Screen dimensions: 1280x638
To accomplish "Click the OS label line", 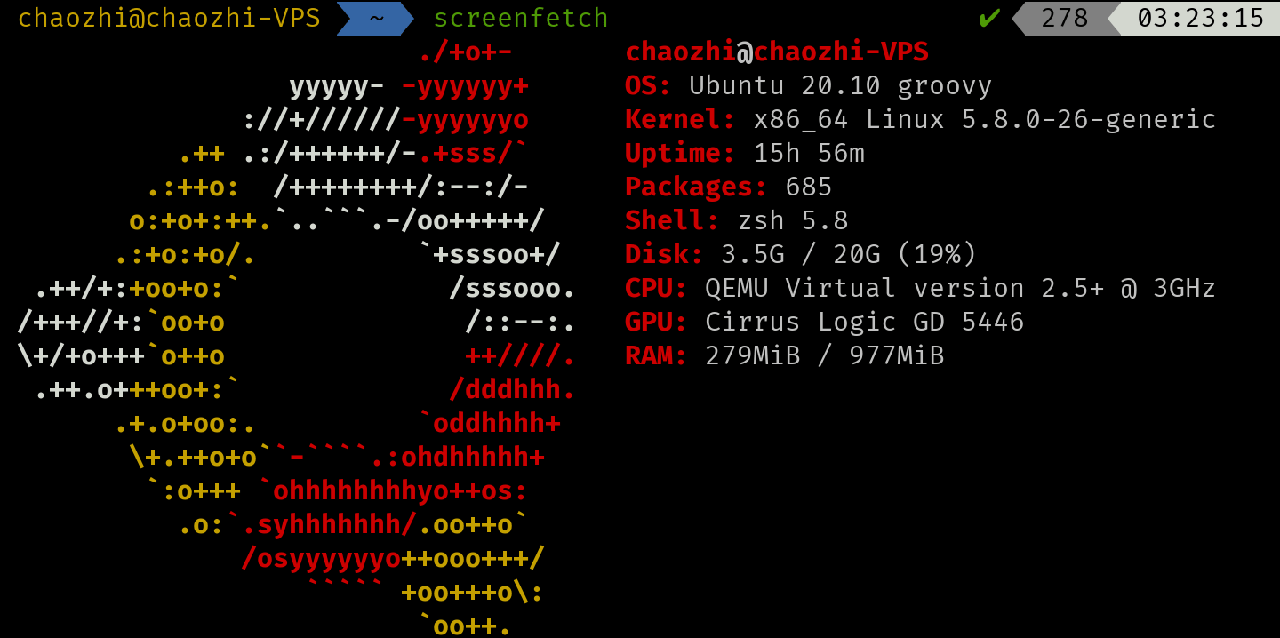I will tap(649, 86).
